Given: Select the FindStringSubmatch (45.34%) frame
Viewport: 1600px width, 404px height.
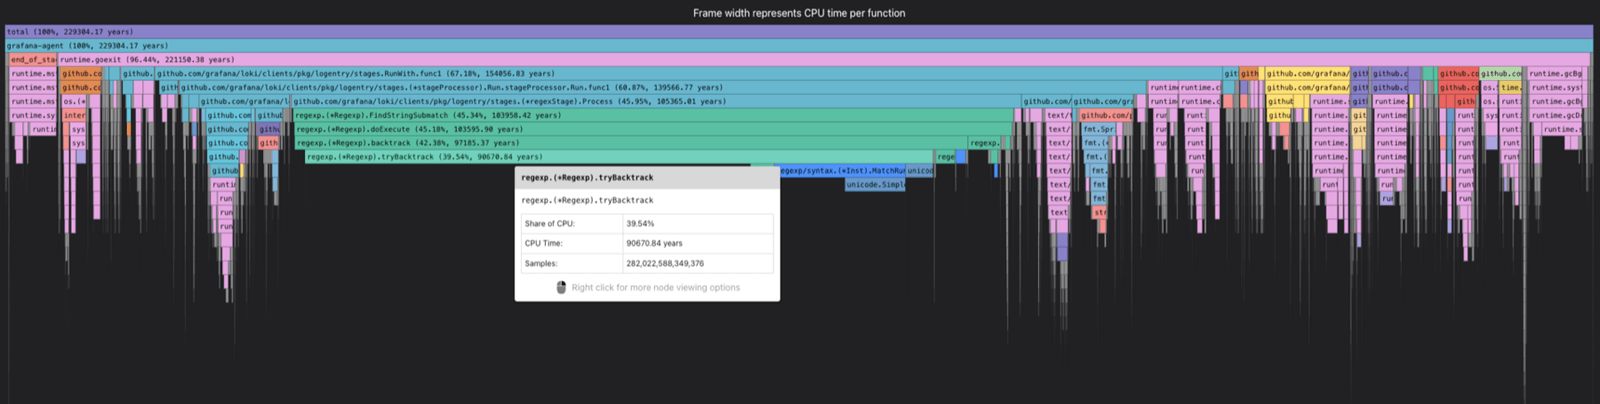Looking at the screenshot, I should (653, 115).
